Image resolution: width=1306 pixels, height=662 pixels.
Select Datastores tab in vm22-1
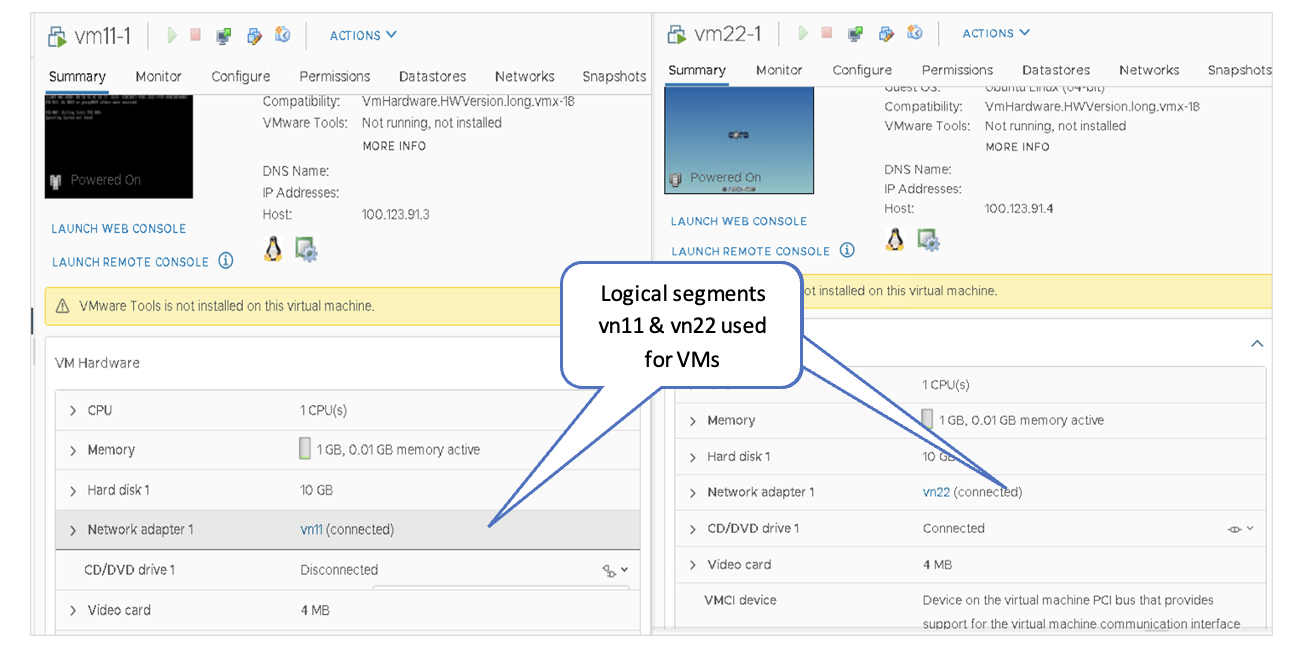1056,70
